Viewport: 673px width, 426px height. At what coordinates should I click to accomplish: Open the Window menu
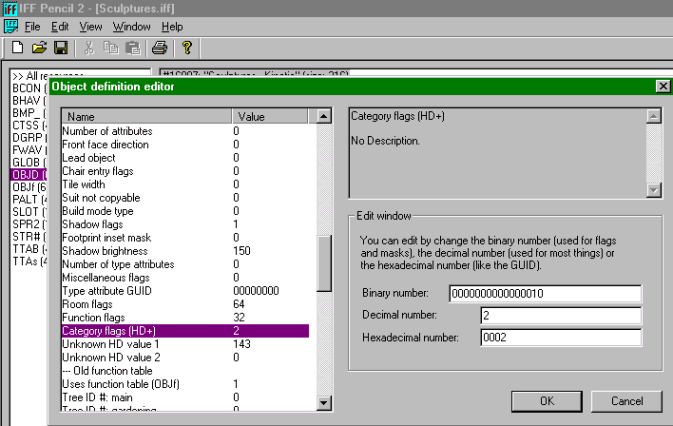click(x=130, y=26)
